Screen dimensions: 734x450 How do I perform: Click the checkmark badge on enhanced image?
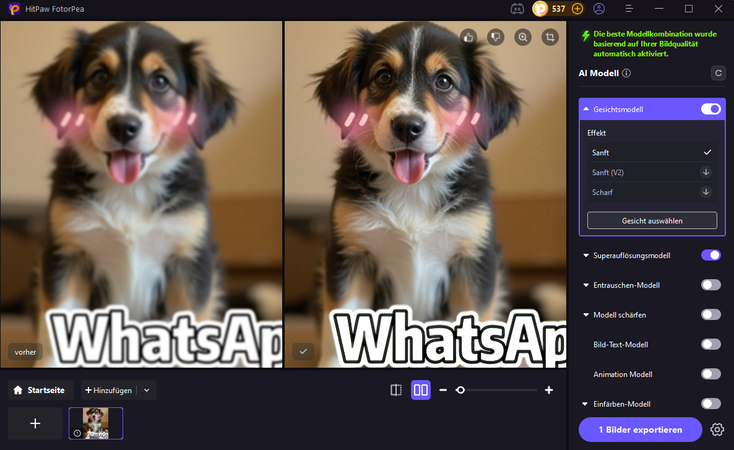point(303,351)
